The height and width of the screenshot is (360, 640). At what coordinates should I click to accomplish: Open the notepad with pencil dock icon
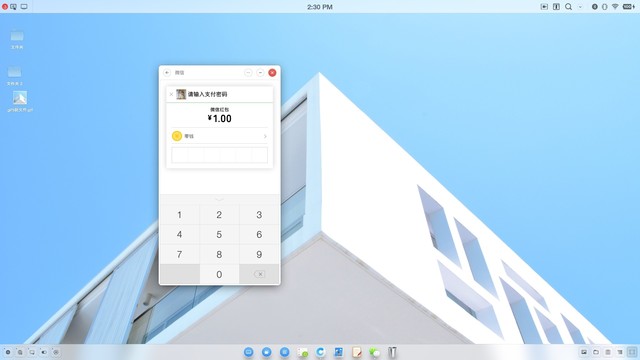356,352
